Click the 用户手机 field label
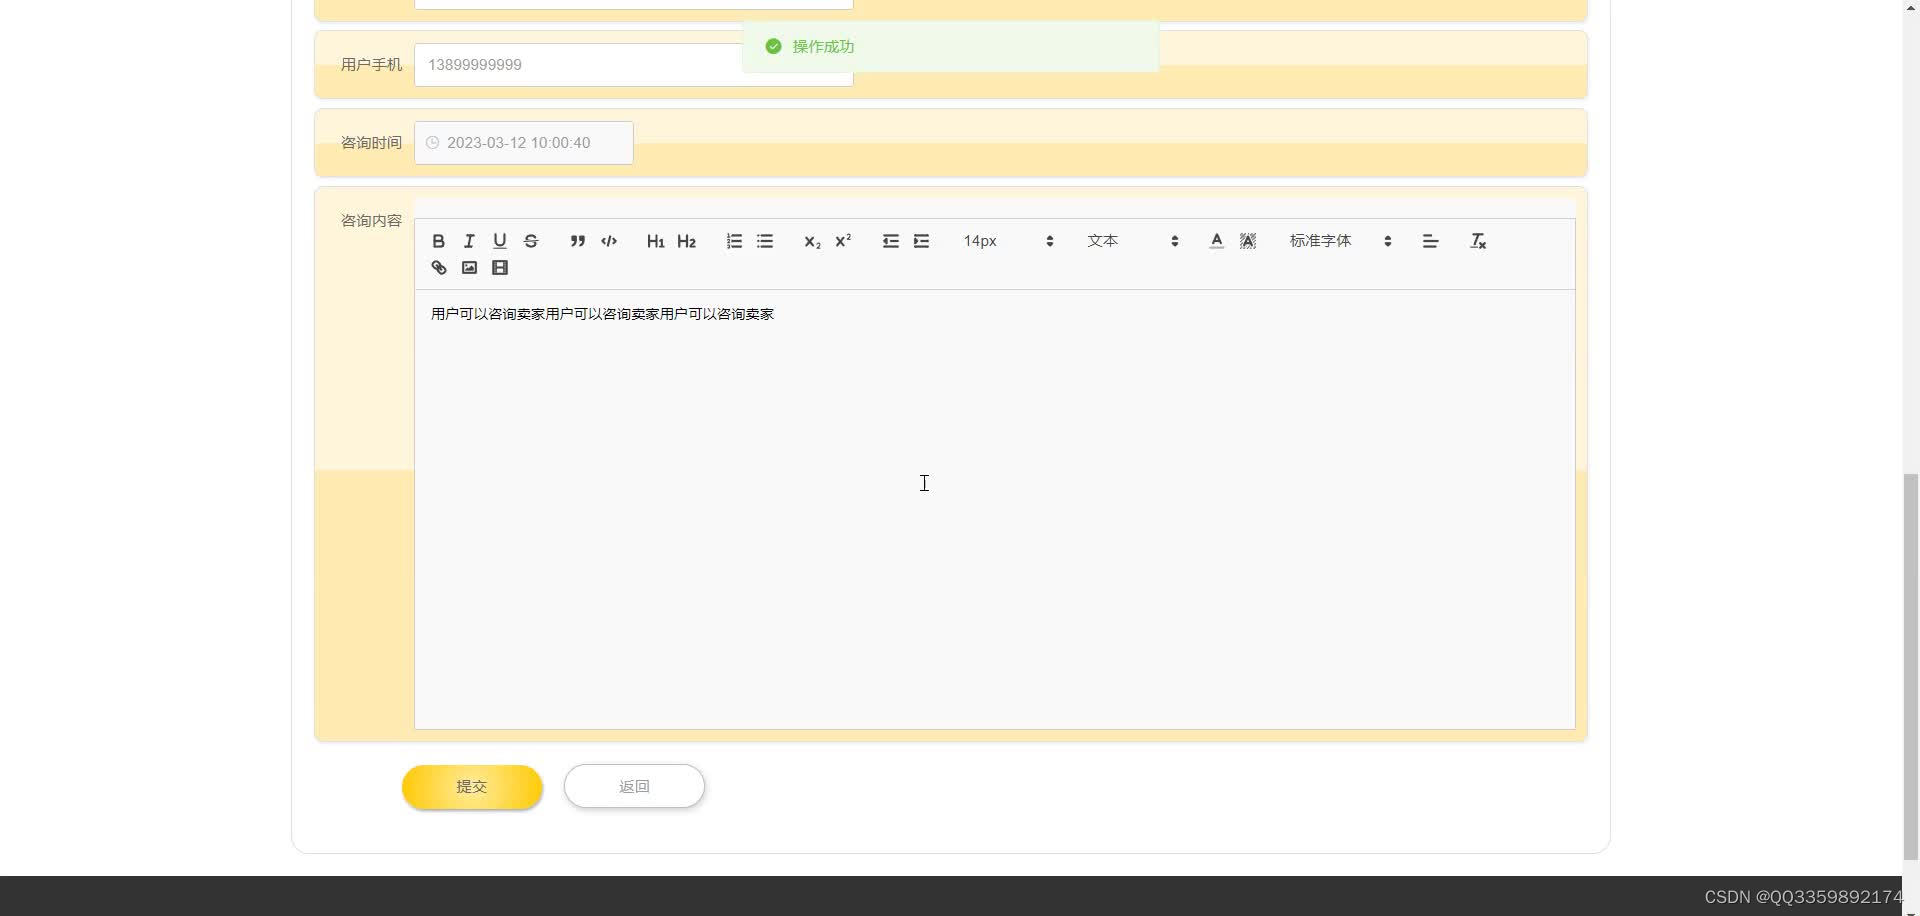The image size is (1920, 916). click(x=371, y=65)
